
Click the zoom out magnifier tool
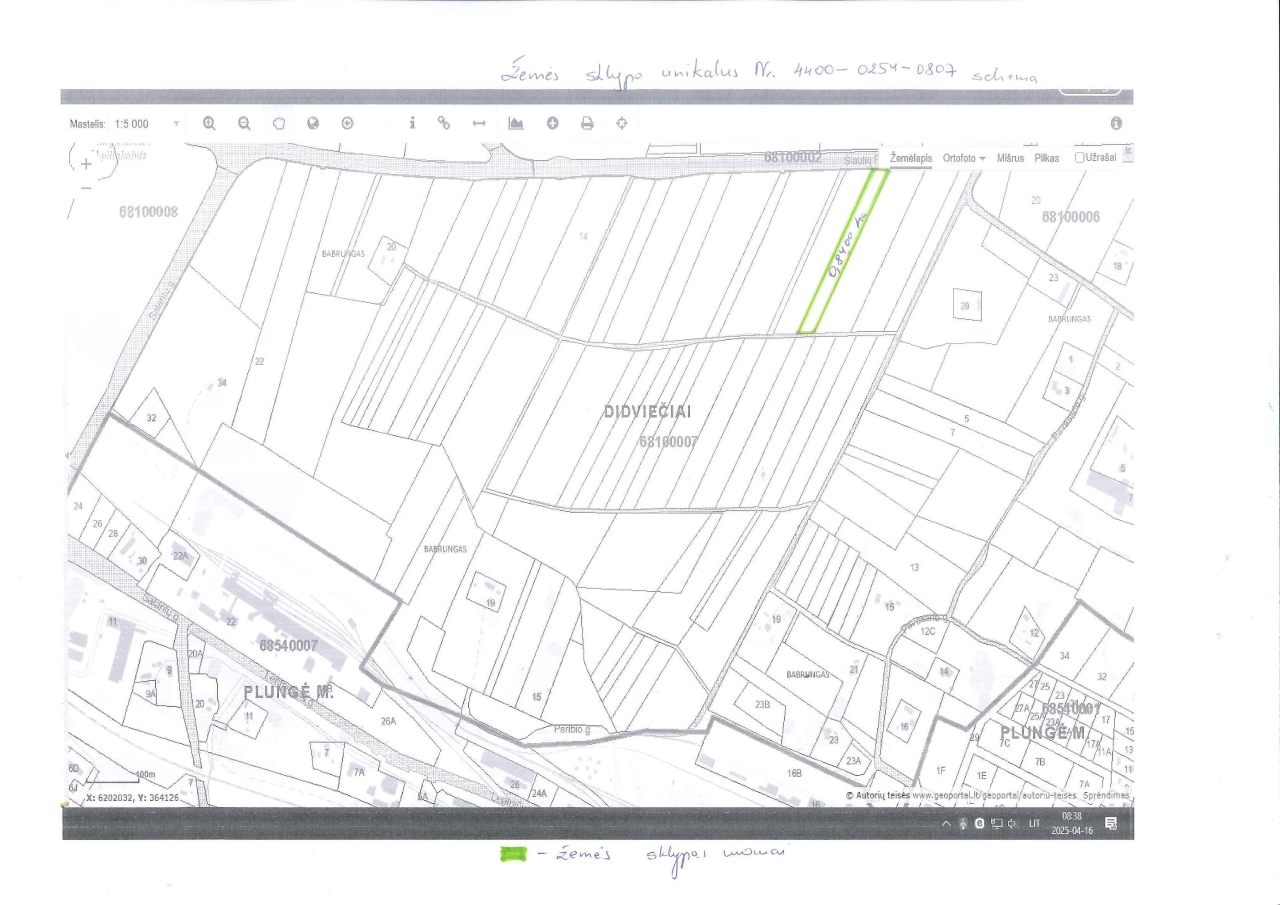(x=244, y=123)
